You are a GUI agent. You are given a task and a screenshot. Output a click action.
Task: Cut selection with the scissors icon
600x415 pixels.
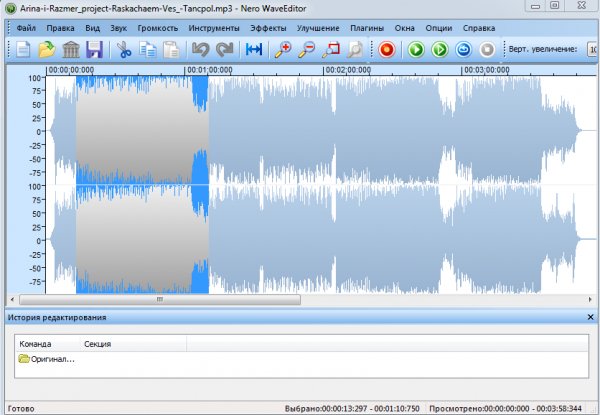124,50
